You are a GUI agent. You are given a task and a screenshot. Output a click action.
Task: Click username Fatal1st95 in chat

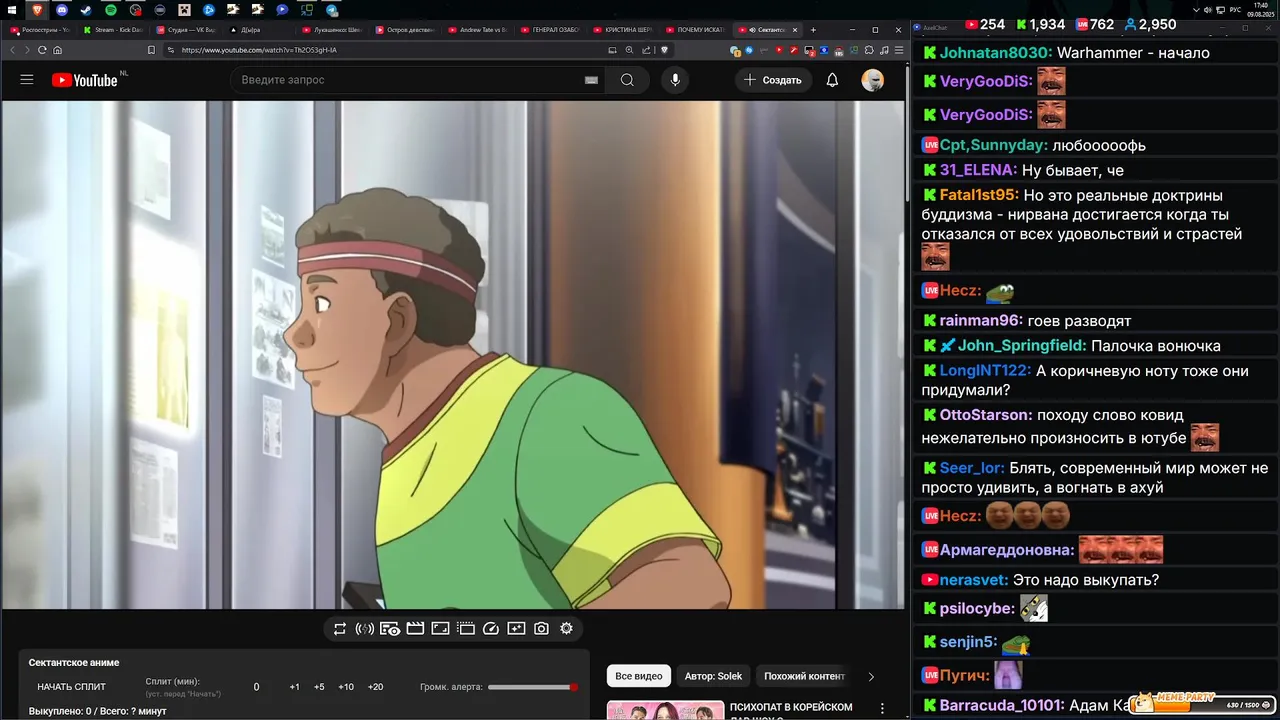(979, 196)
